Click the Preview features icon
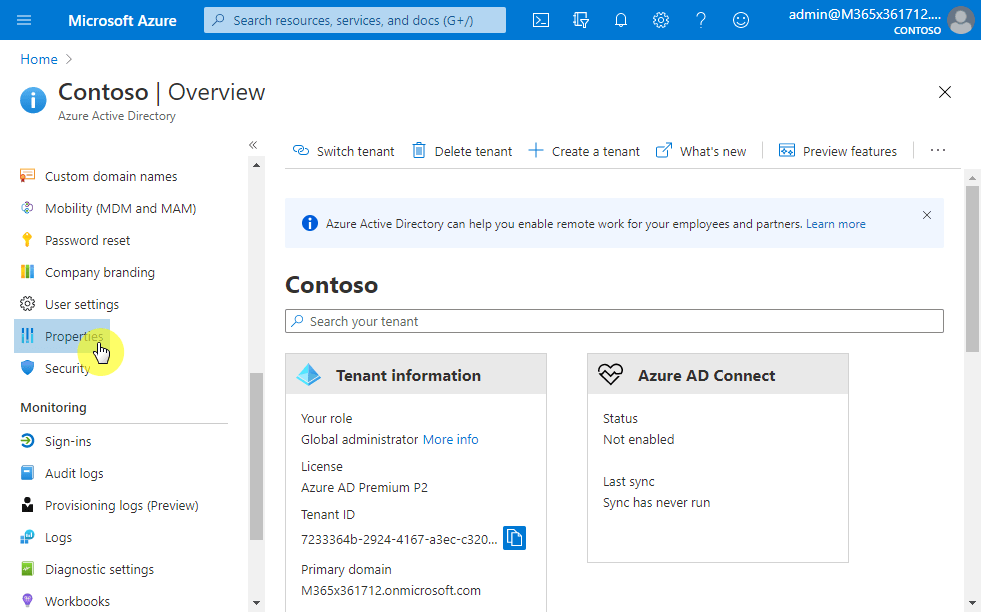981x612 pixels. [x=786, y=151]
